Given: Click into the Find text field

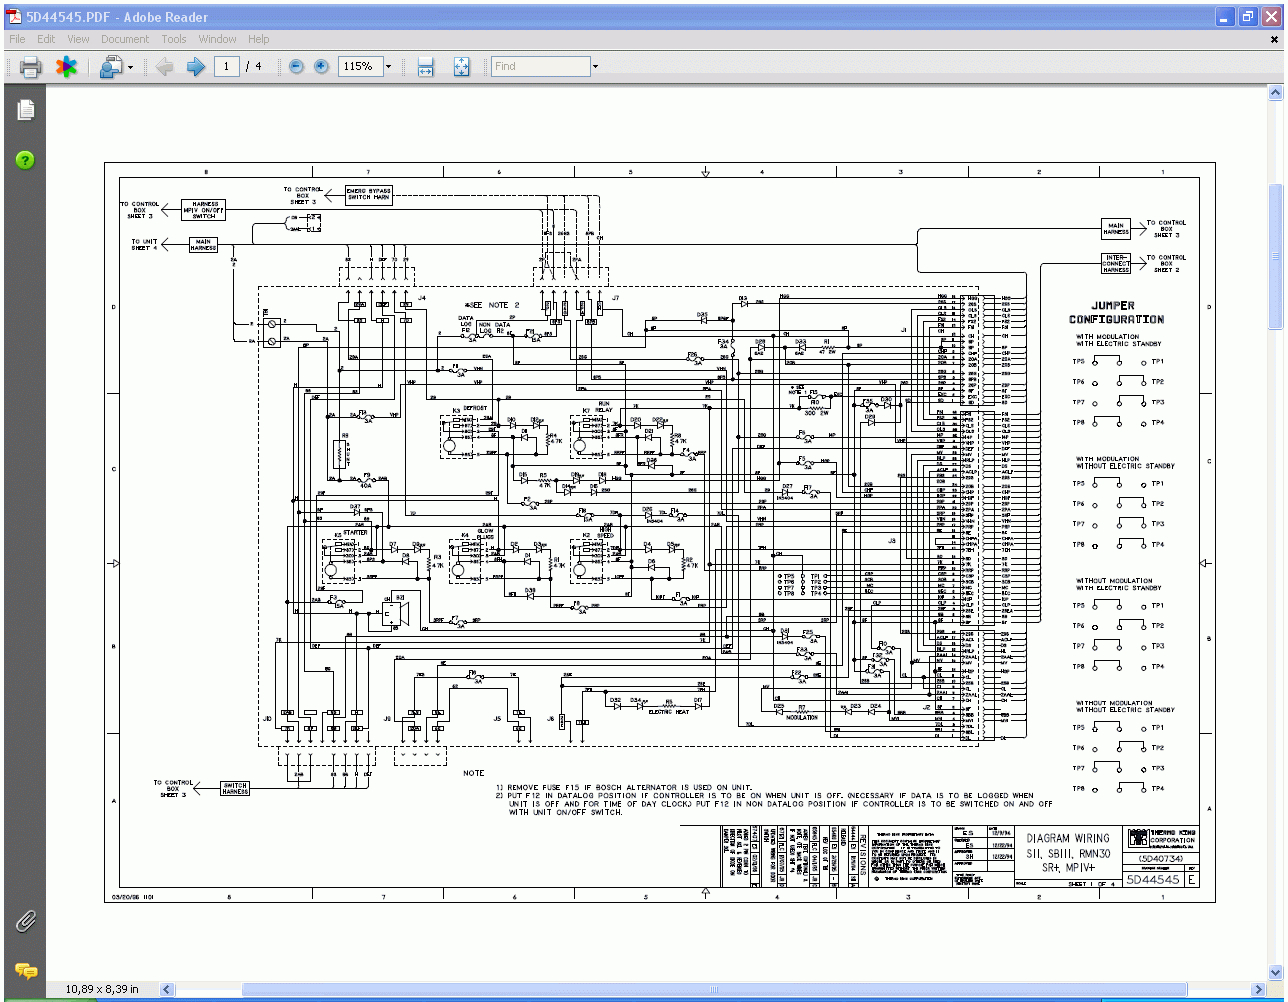Looking at the screenshot, I should pos(540,67).
